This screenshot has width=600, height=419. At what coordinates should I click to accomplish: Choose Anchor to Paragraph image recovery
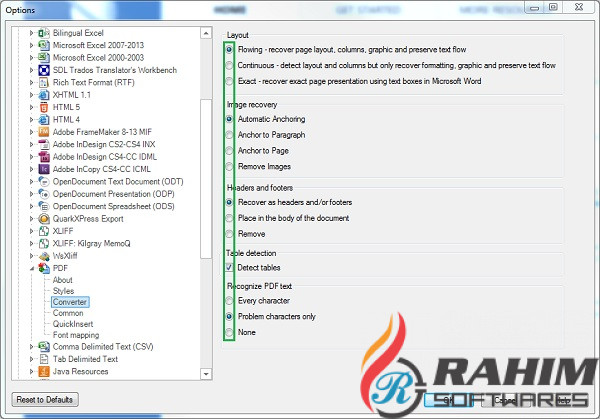(229, 135)
